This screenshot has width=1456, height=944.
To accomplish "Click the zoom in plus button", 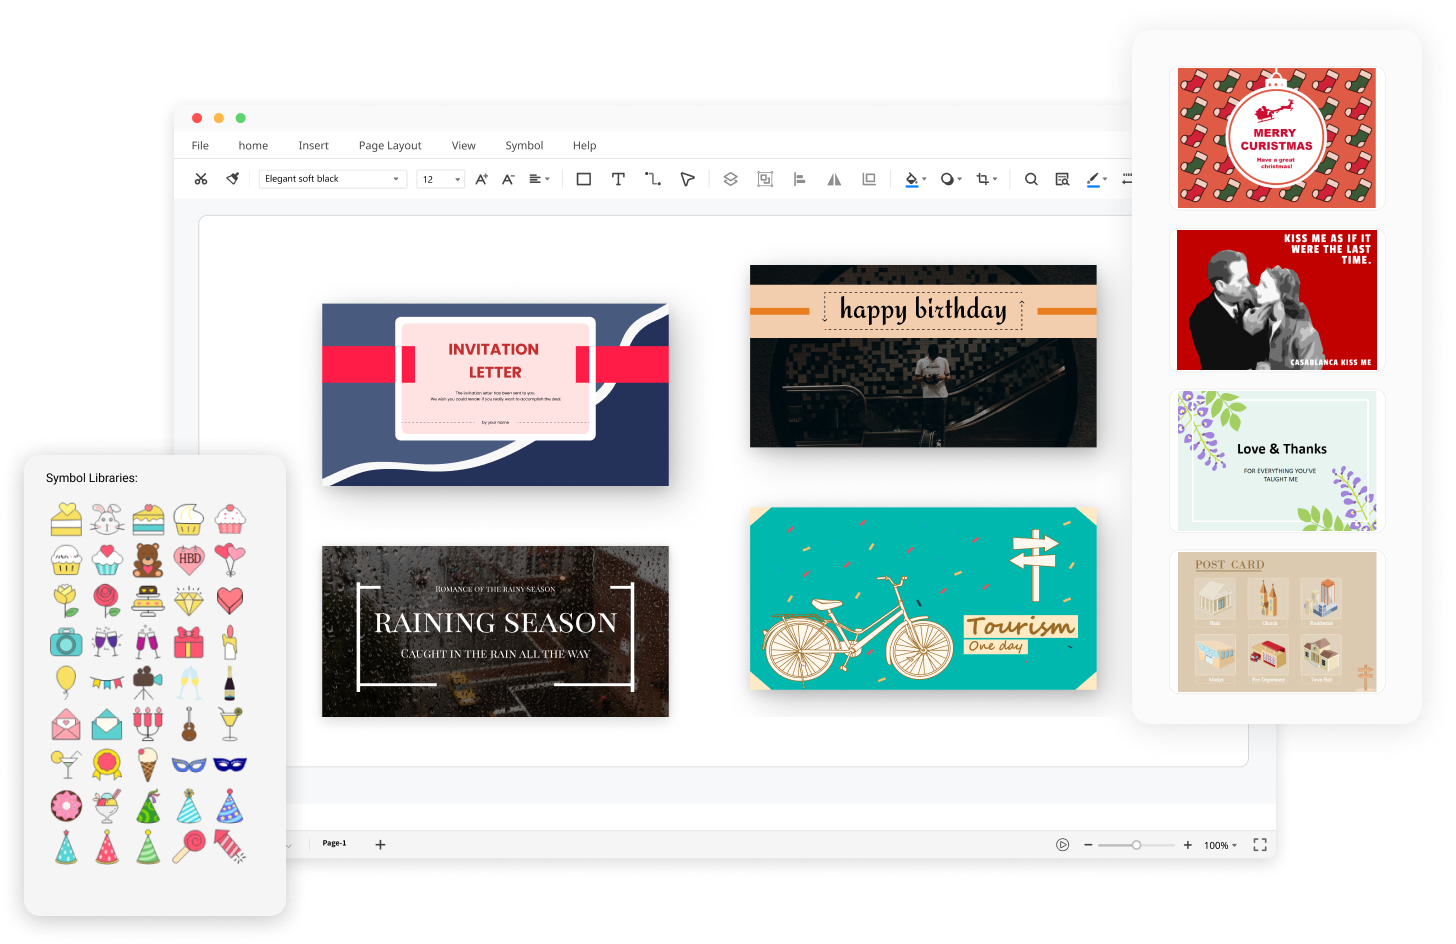I will pyautogui.click(x=1188, y=845).
